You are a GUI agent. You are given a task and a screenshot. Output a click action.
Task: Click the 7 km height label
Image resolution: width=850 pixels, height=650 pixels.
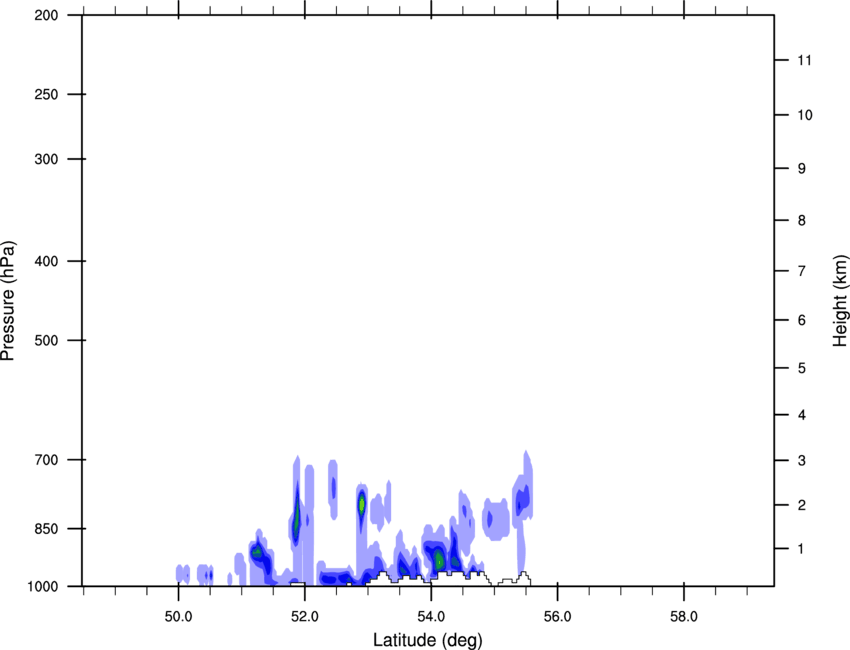click(802, 271)
